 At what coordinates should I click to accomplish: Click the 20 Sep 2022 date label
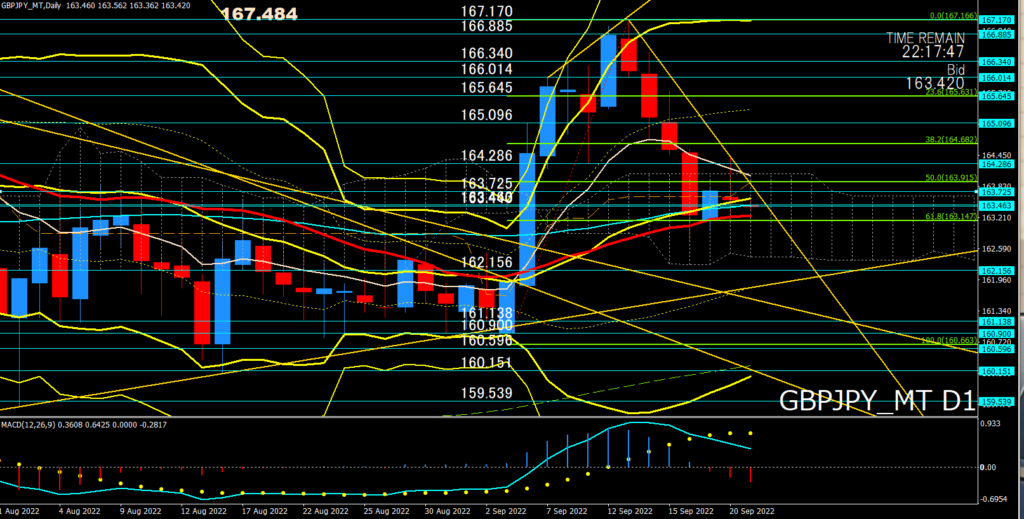[x=752, y=511]
